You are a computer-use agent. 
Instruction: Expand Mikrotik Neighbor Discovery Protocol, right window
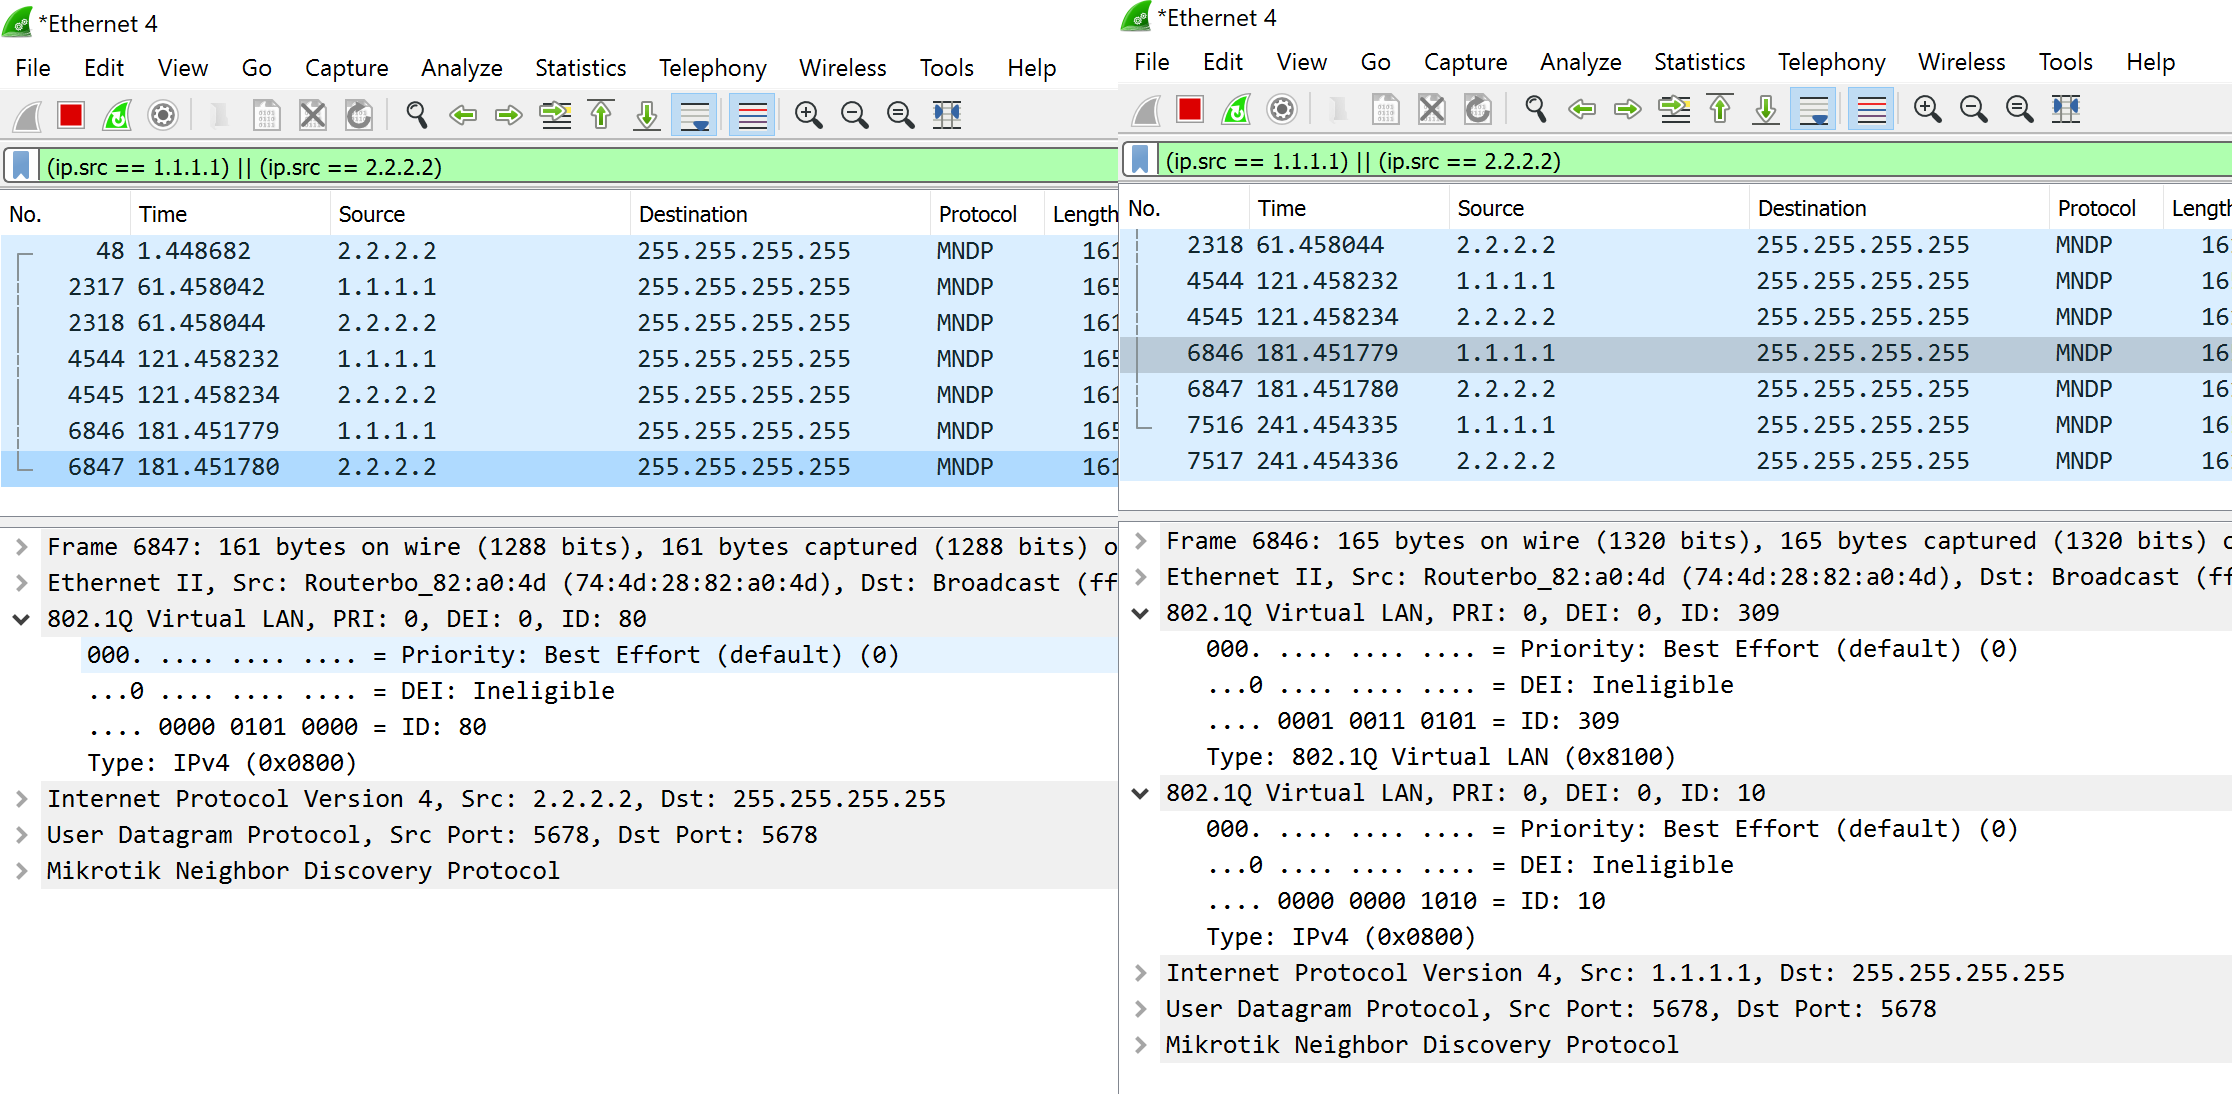(x=1140, y=1045)
